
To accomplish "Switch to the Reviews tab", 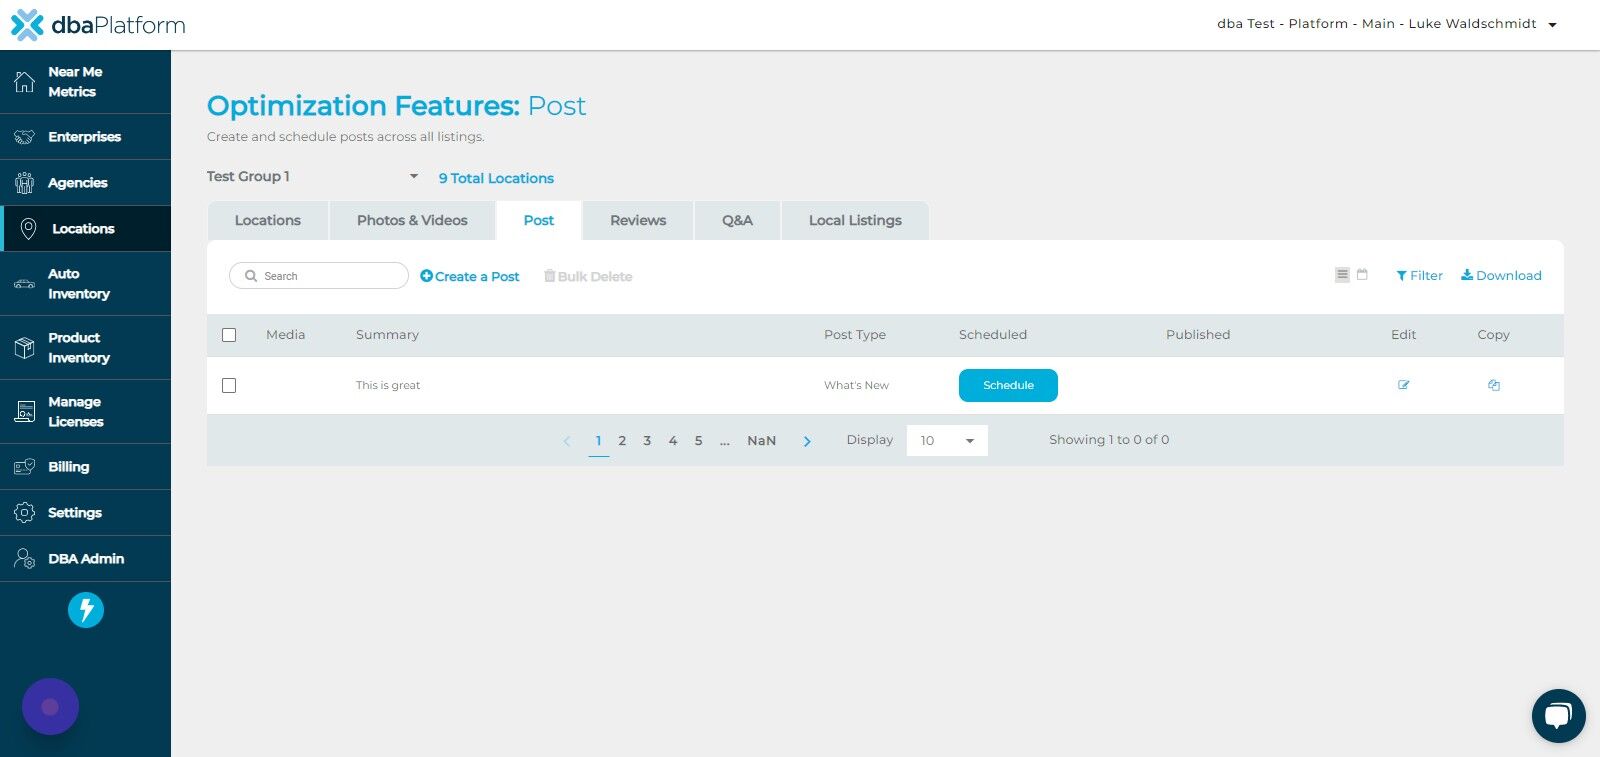I will click(638, 221).
